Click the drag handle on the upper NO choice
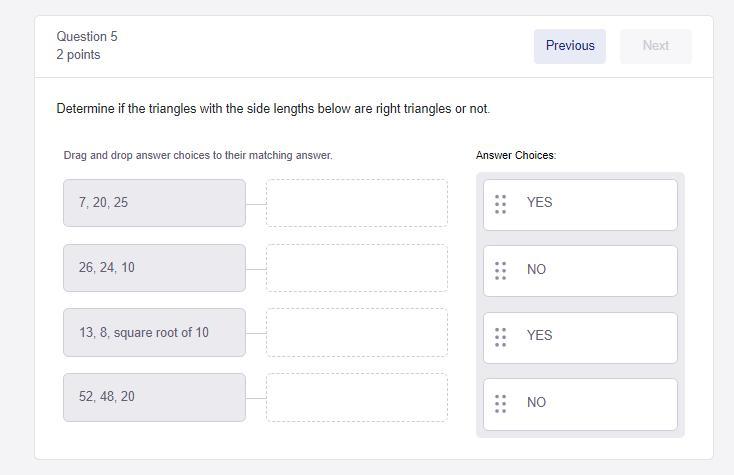The height and width of the screenshot is (475, 734). [501, 270]
